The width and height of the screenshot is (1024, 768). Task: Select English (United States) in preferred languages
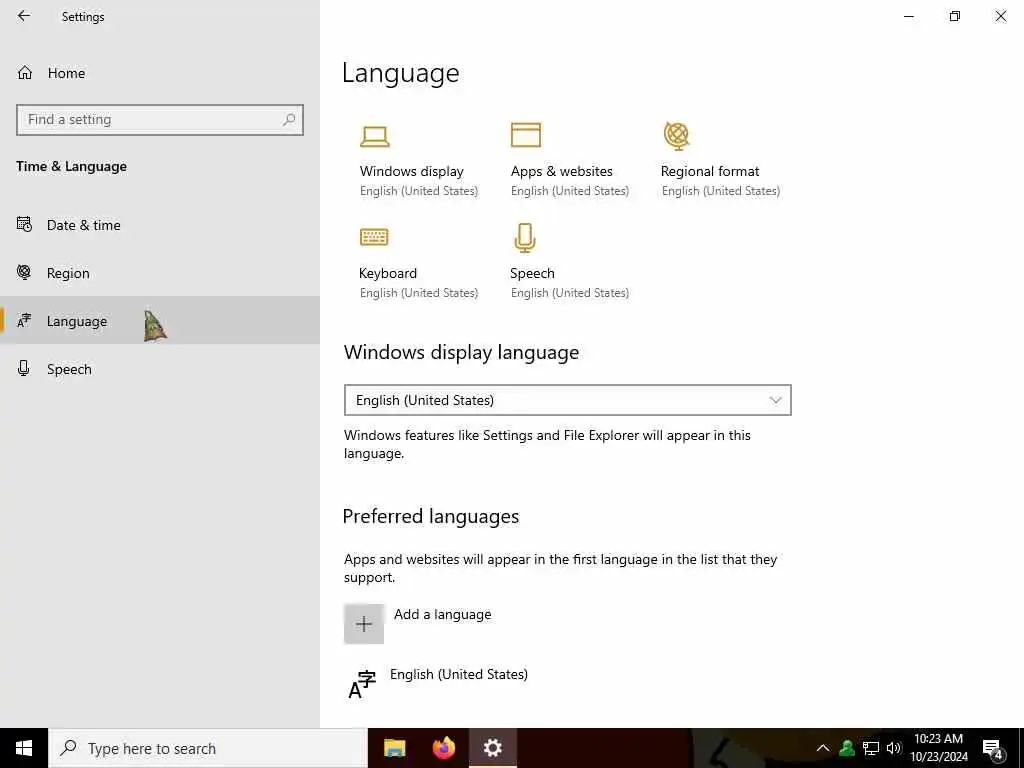(458, 674)
